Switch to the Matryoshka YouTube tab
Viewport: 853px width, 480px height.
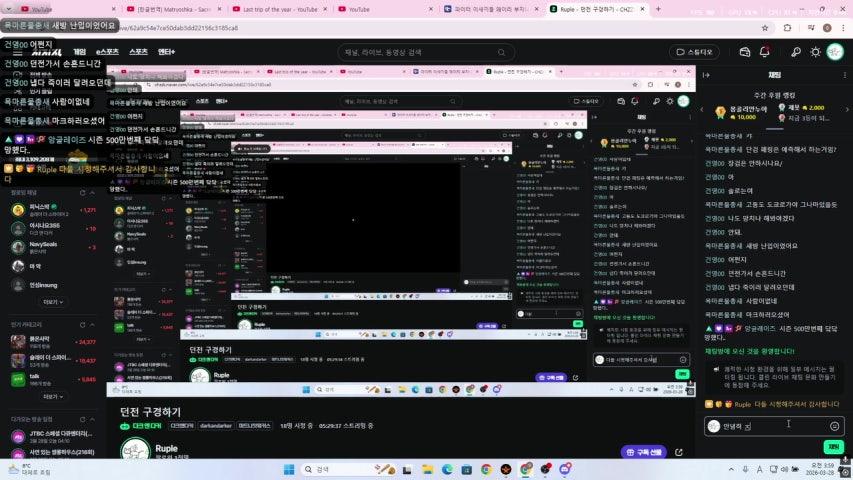click(174, 9)
